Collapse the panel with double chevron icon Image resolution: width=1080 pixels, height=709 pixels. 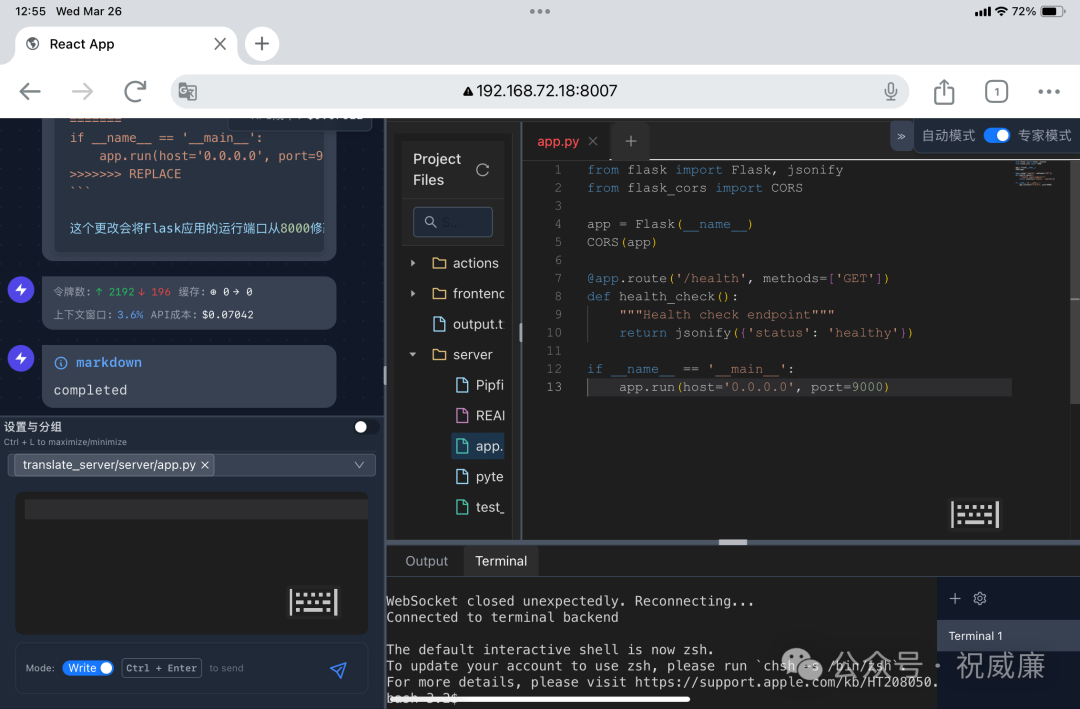[901, 136]
